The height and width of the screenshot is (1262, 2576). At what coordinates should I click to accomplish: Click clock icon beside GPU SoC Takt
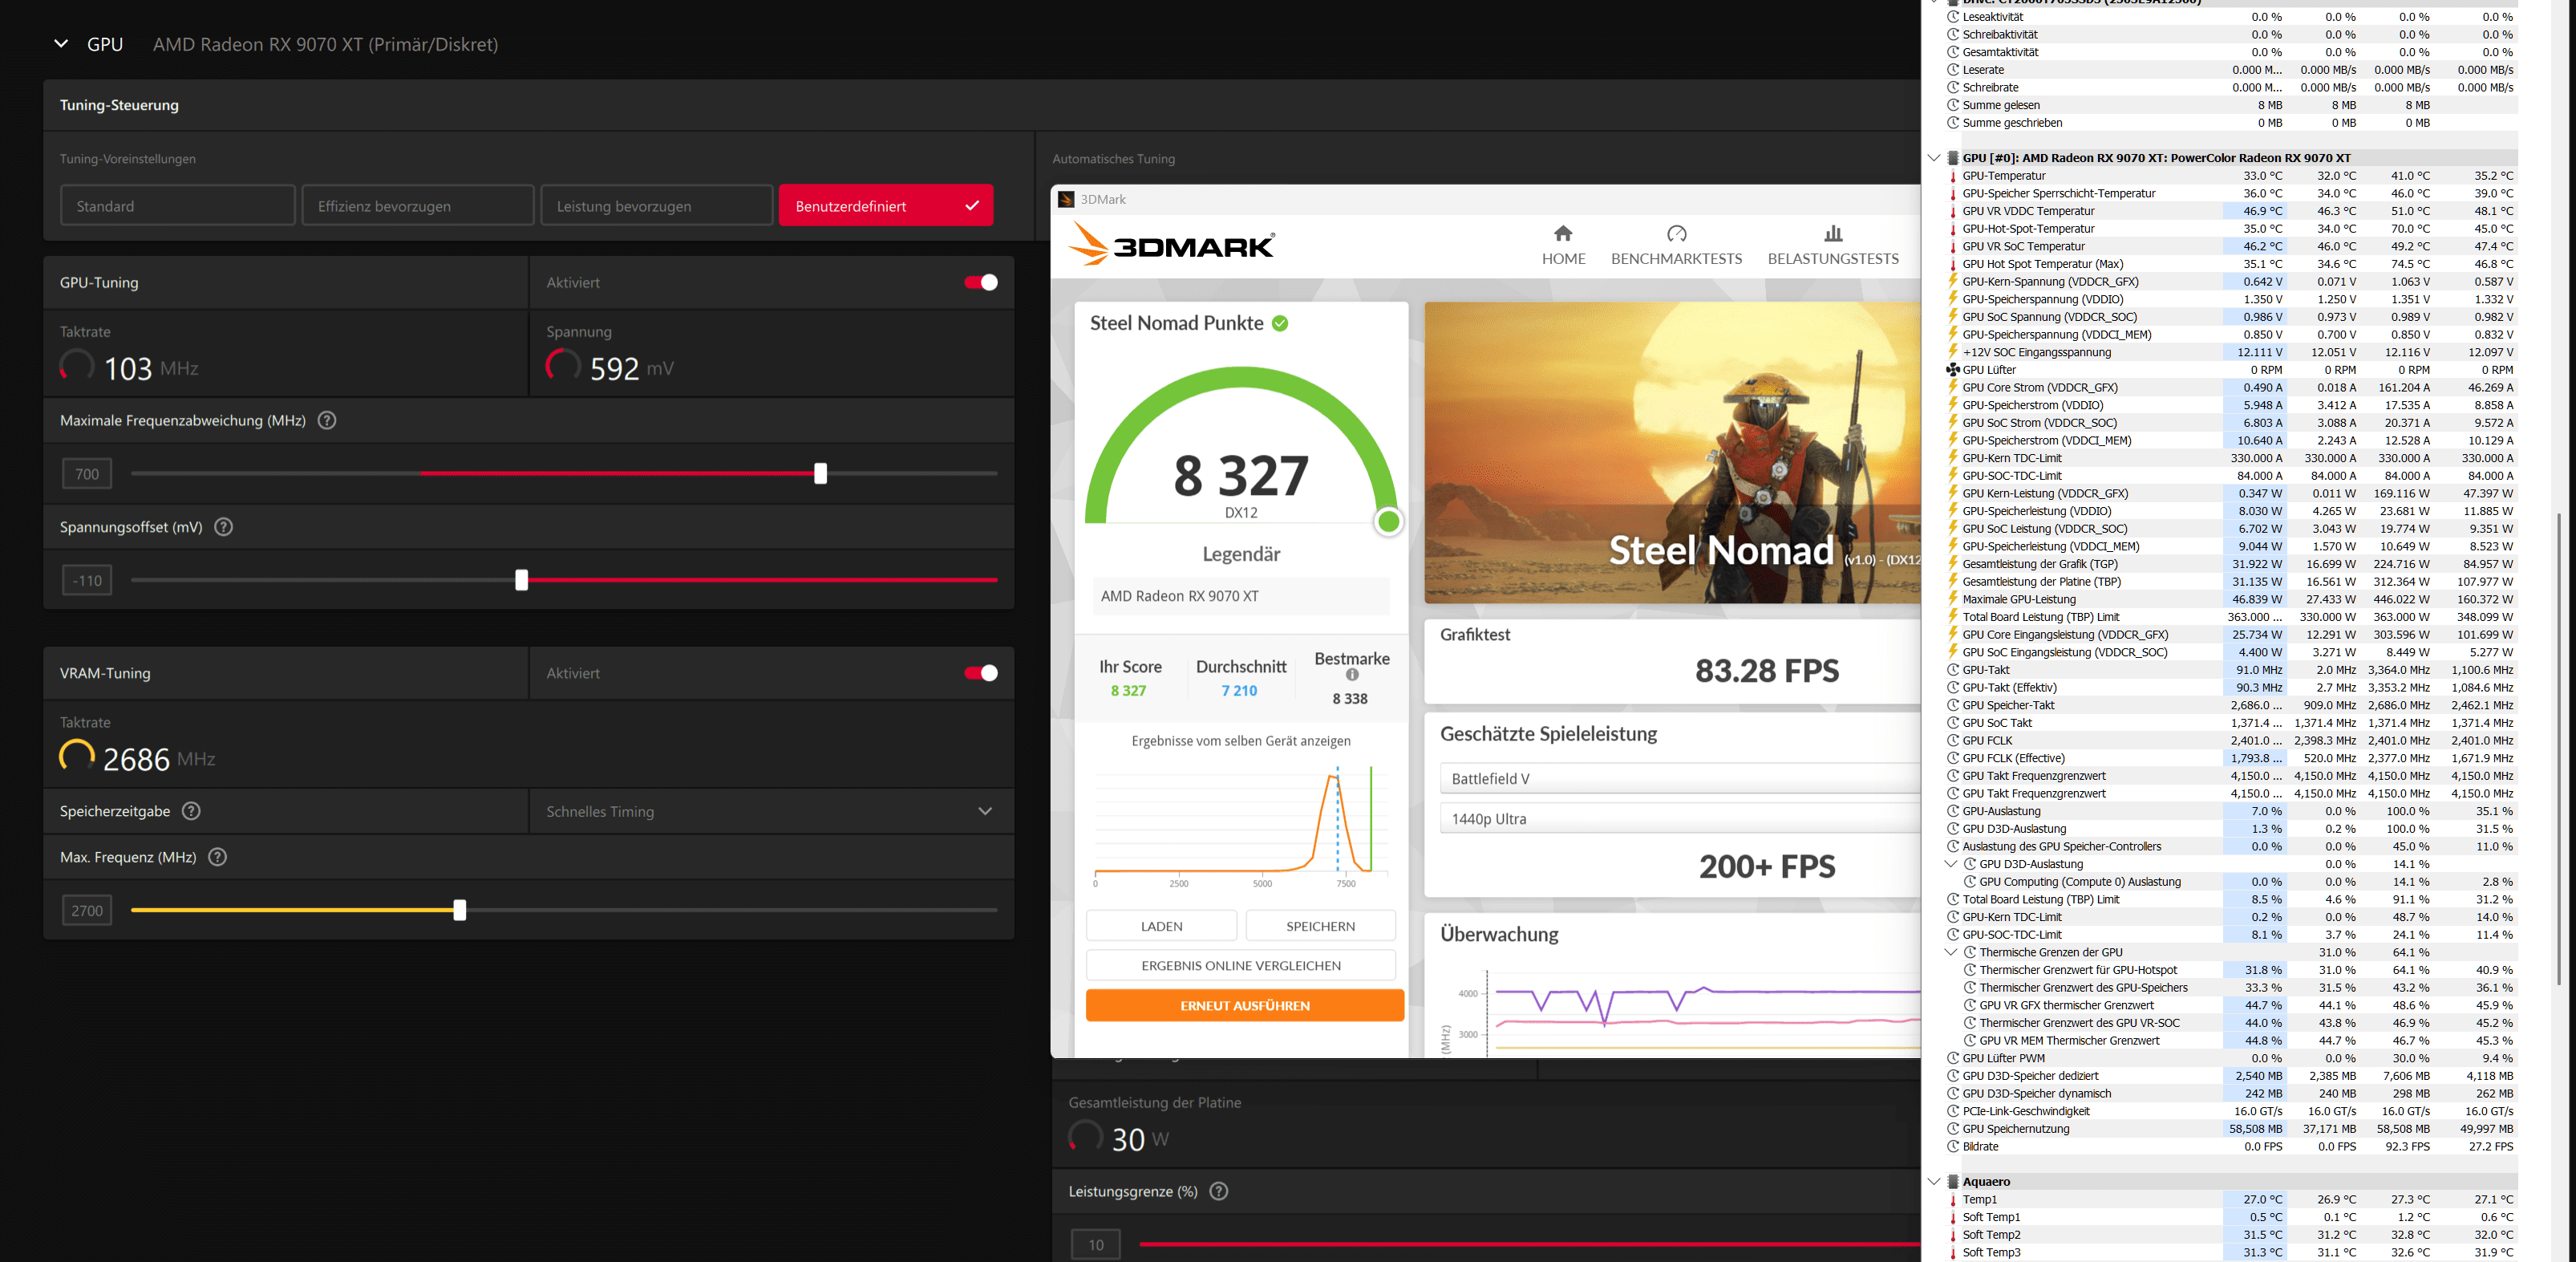[1953, 723]
